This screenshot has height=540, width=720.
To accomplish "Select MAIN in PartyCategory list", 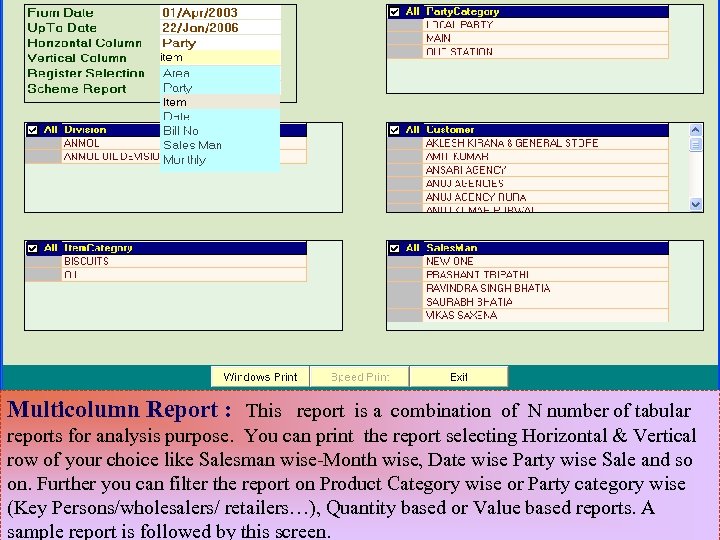I will (545, 38).
